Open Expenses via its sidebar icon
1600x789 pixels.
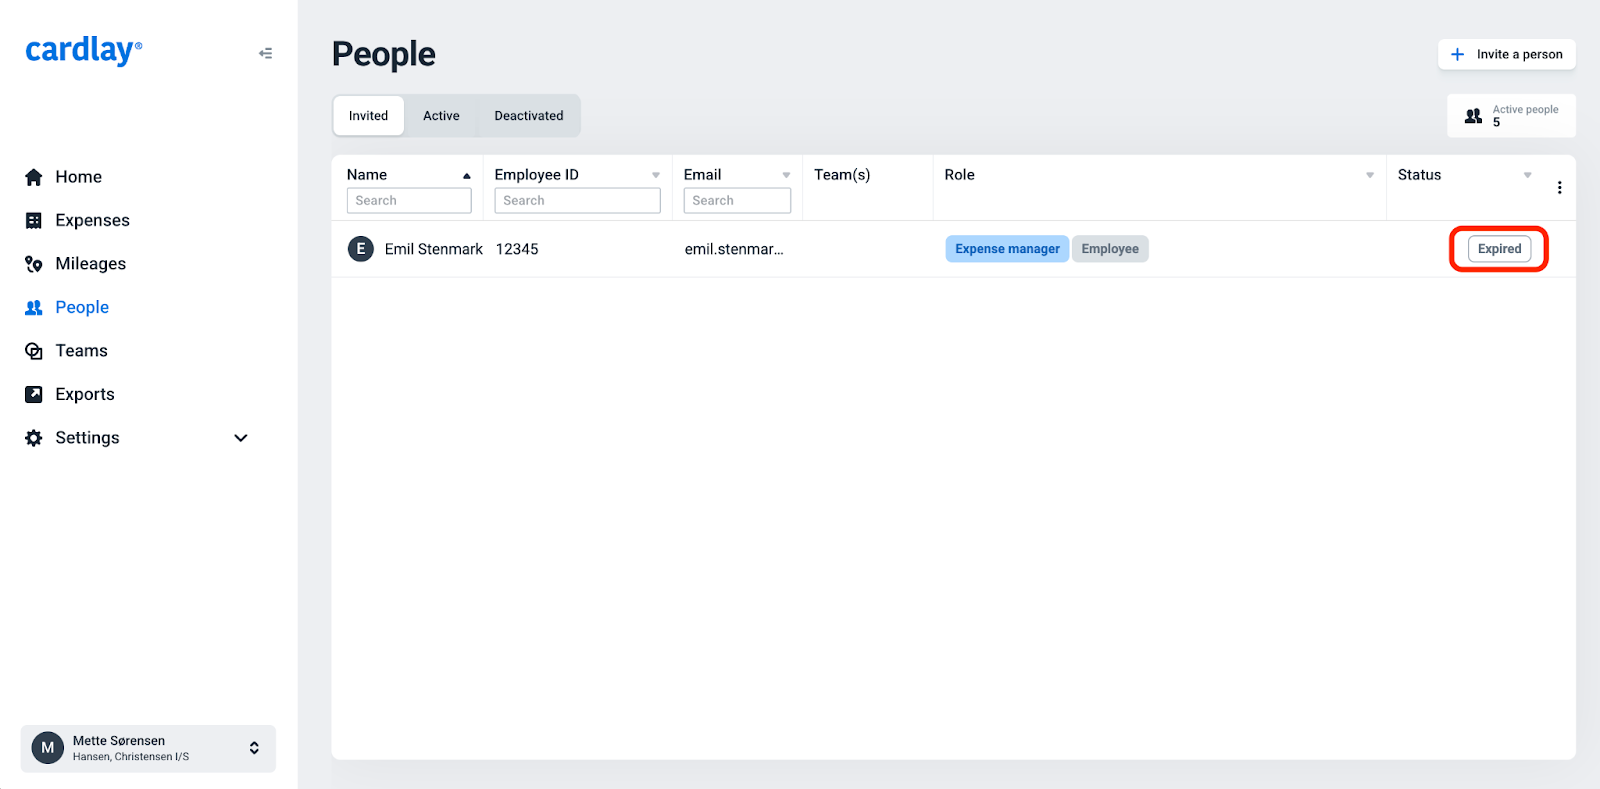click(x=34, y=221)
